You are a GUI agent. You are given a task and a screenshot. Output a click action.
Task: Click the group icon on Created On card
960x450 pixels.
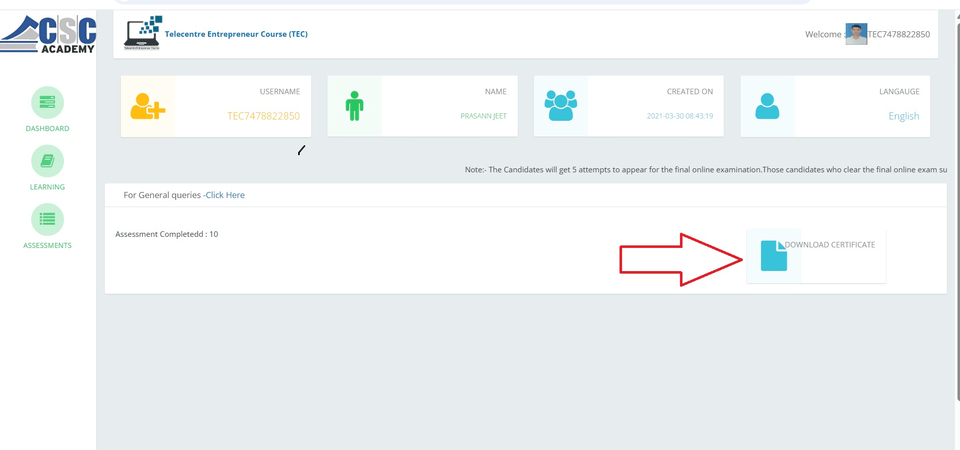pos(560,105)
